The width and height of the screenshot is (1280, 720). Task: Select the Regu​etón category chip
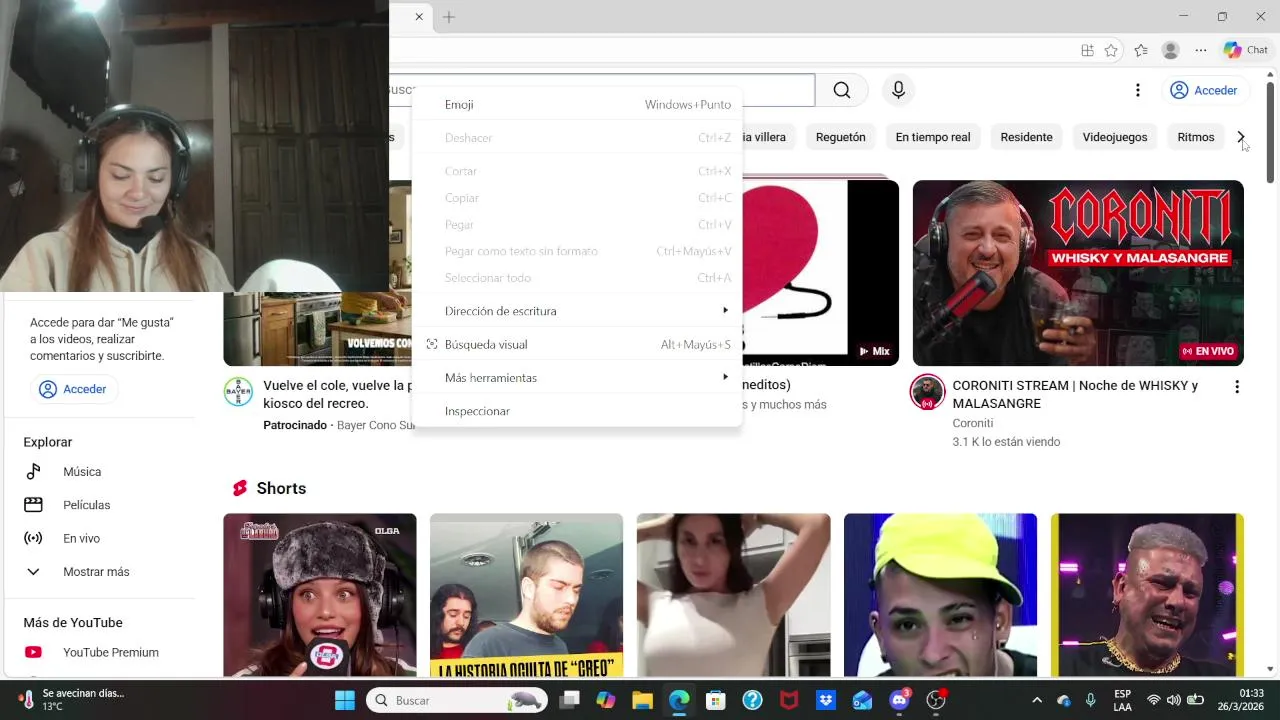840,137
